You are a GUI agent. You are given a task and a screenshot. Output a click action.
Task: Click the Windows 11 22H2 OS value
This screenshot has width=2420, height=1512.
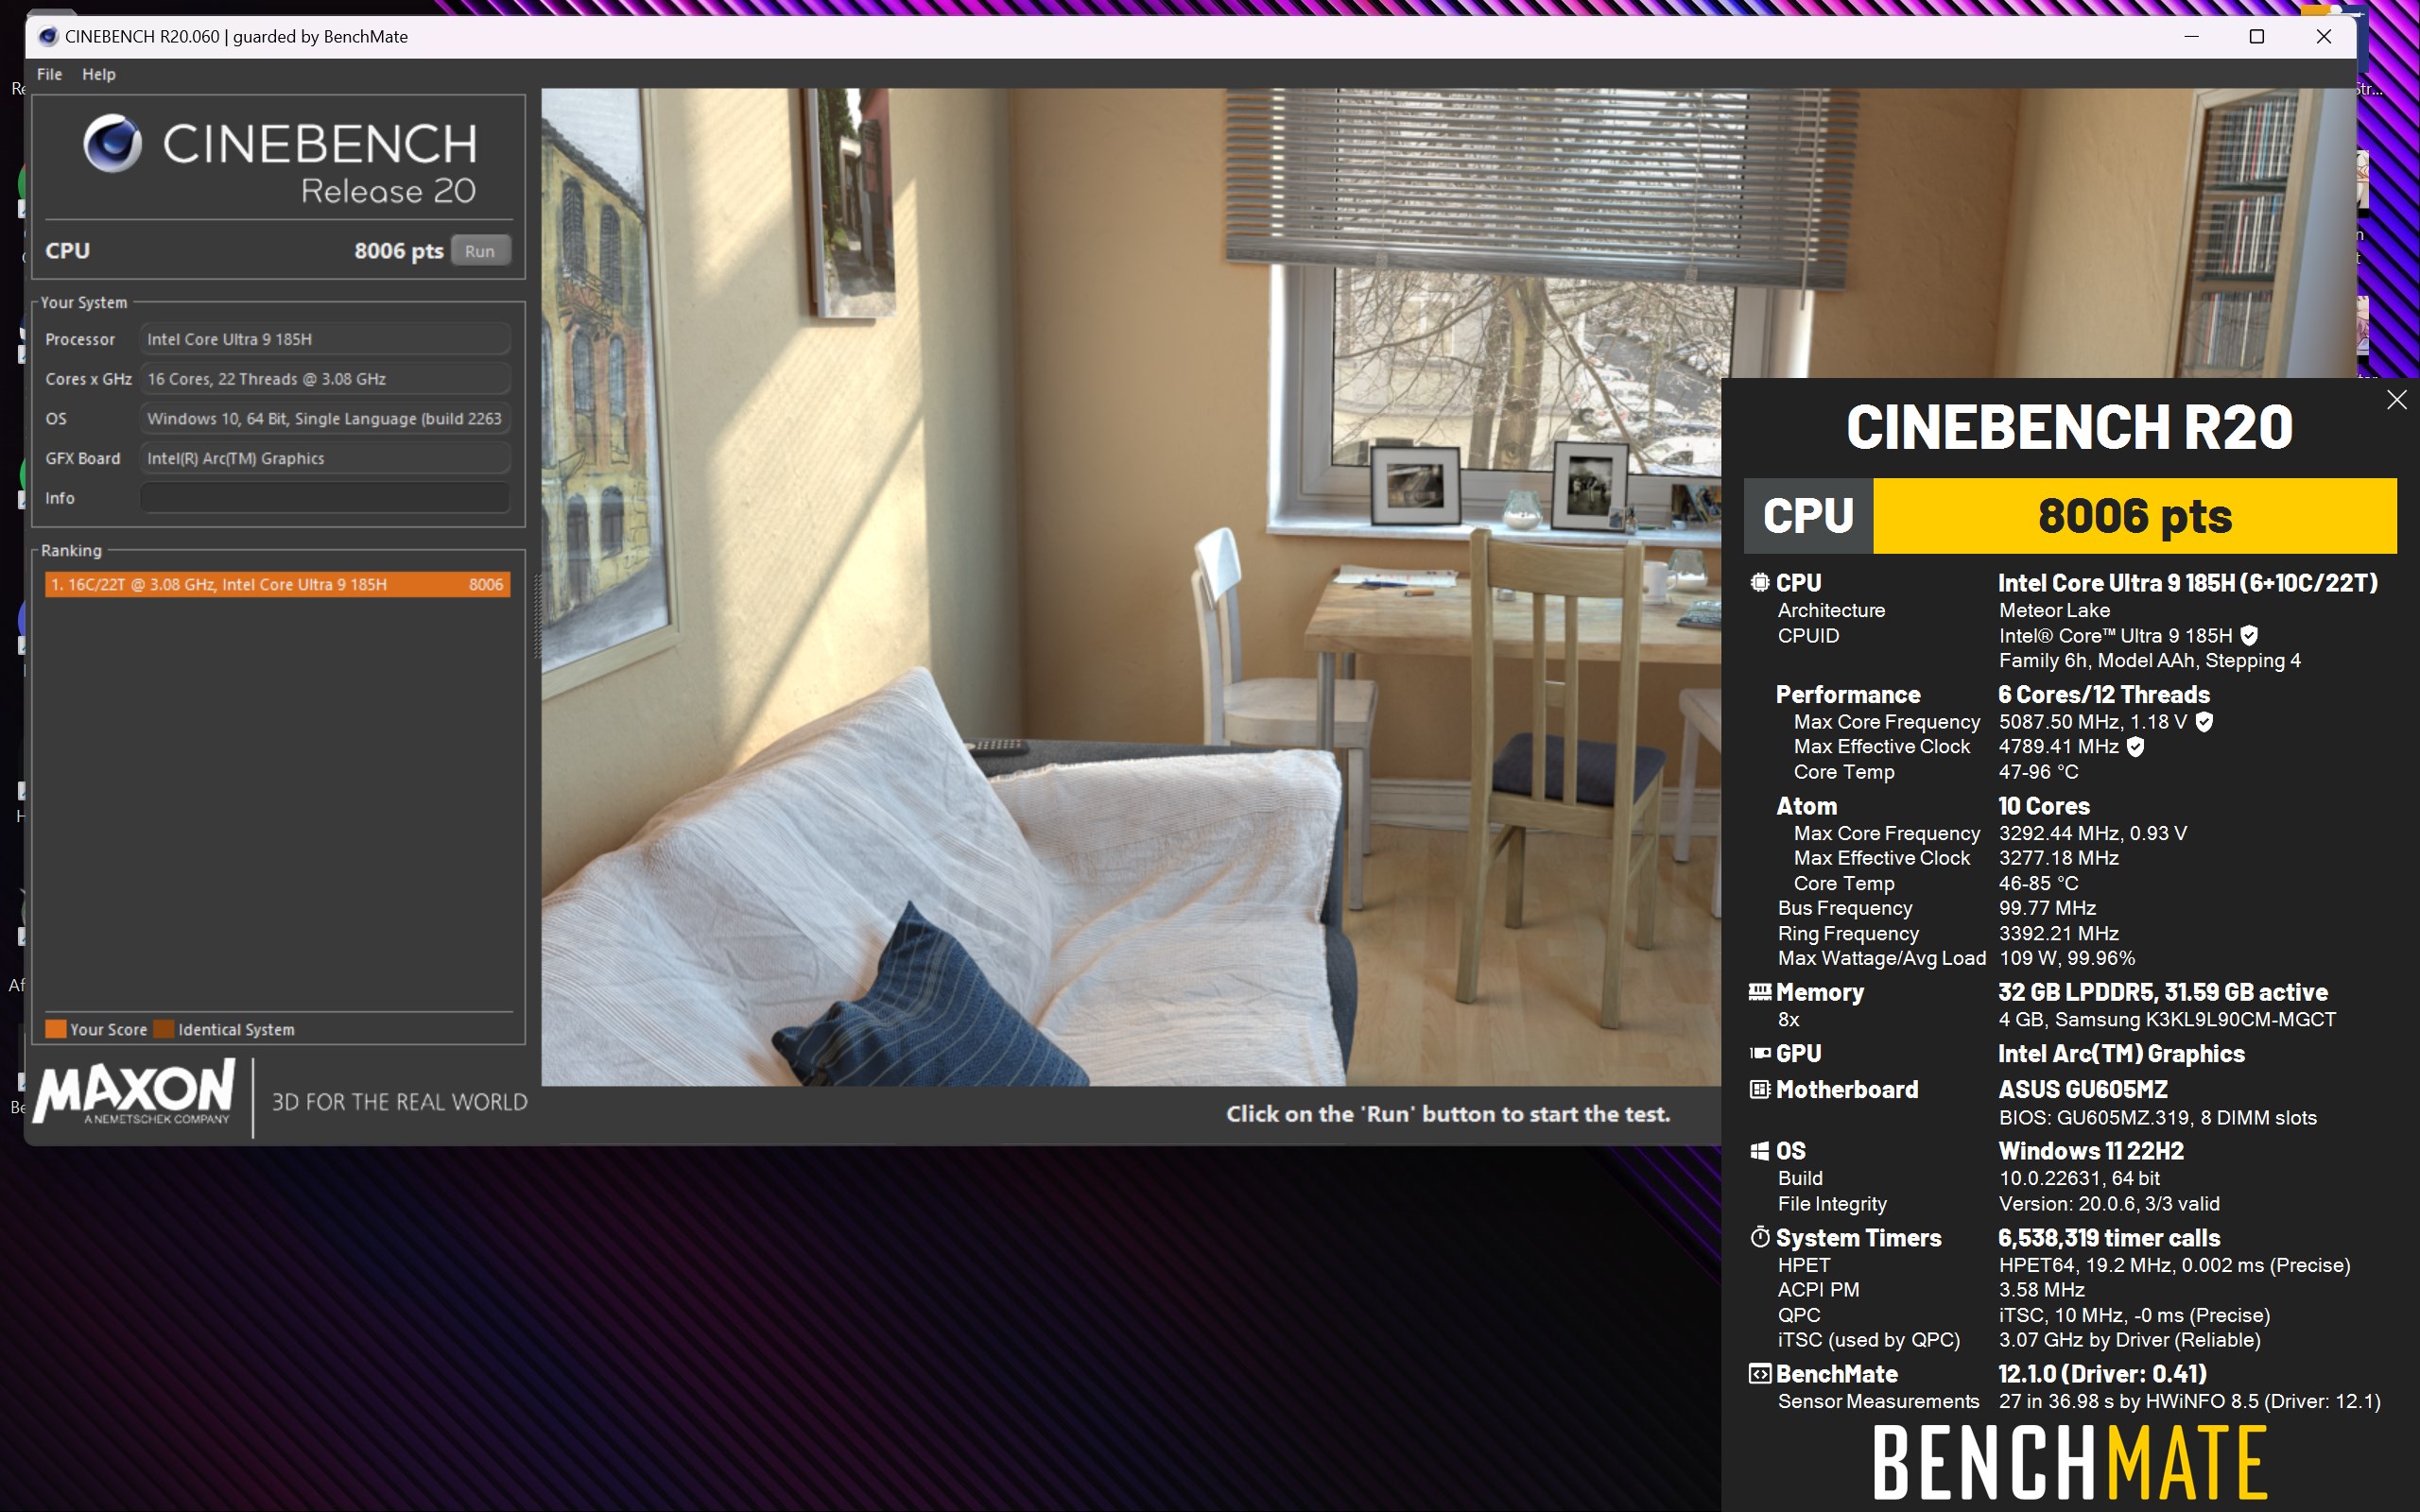point(2090,1151)
